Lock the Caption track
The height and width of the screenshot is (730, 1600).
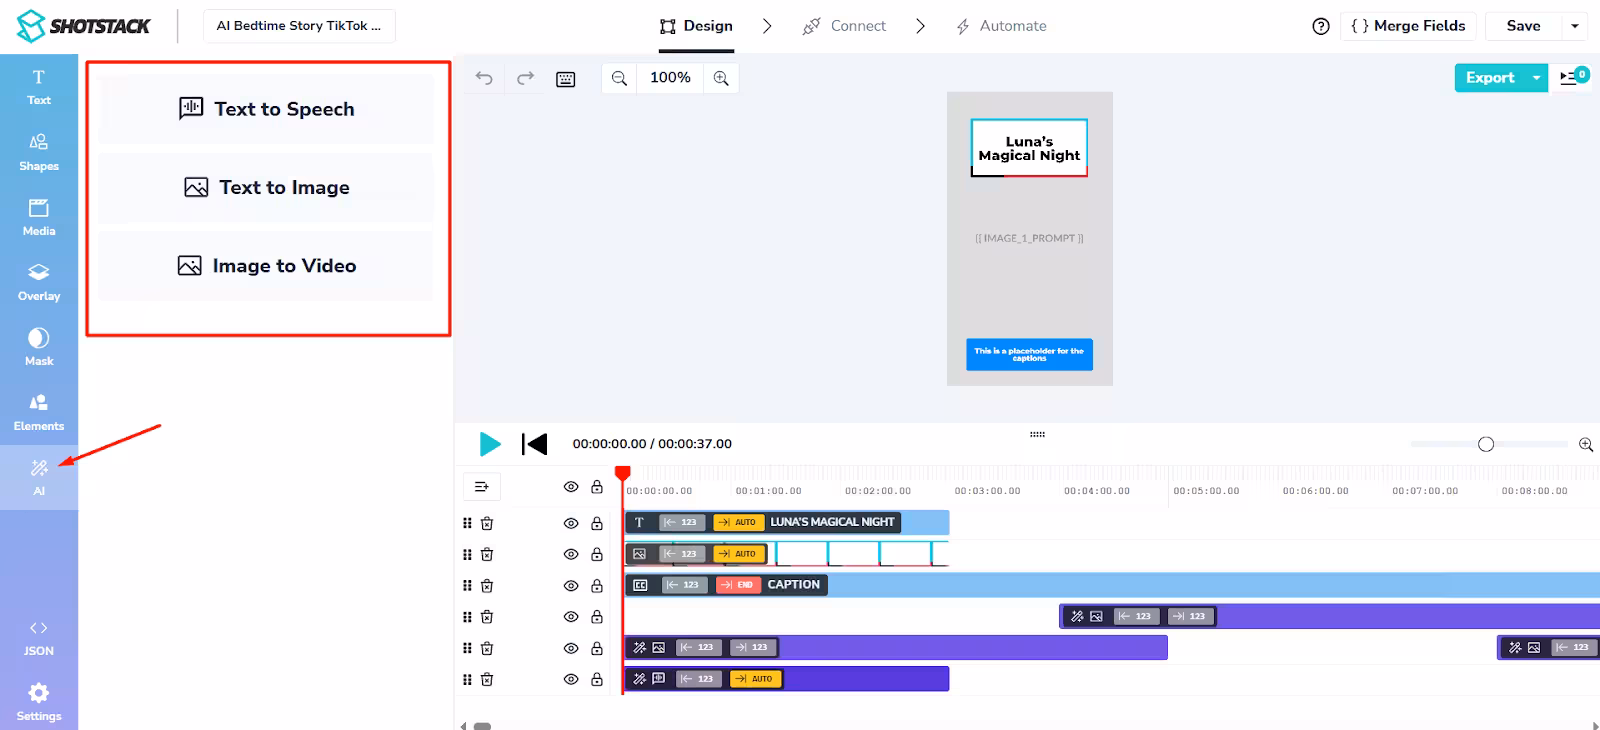[597, 585]
